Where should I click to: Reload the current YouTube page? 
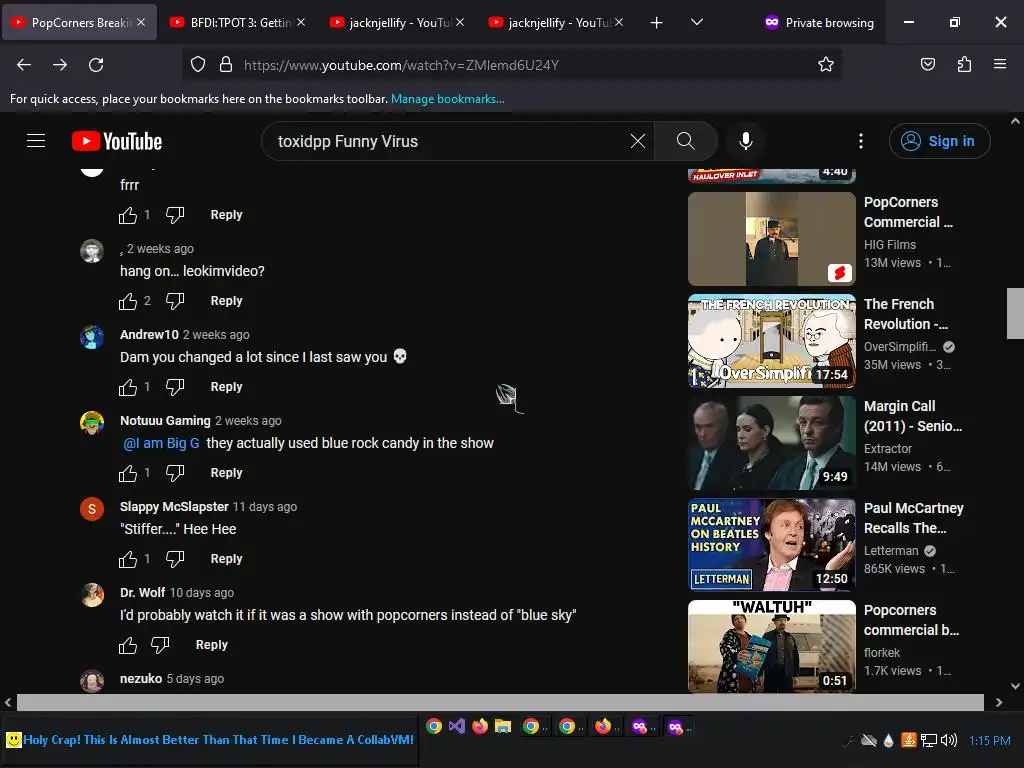[x=96, y=65]
